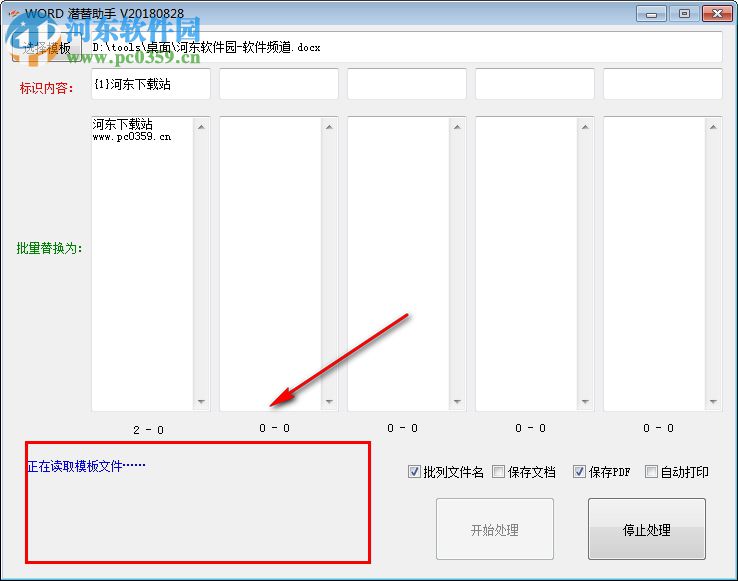Click the third empty 标识内容 field
This screenshot has width=738, height=581.
pyautogui.click(x=407, y=84)
